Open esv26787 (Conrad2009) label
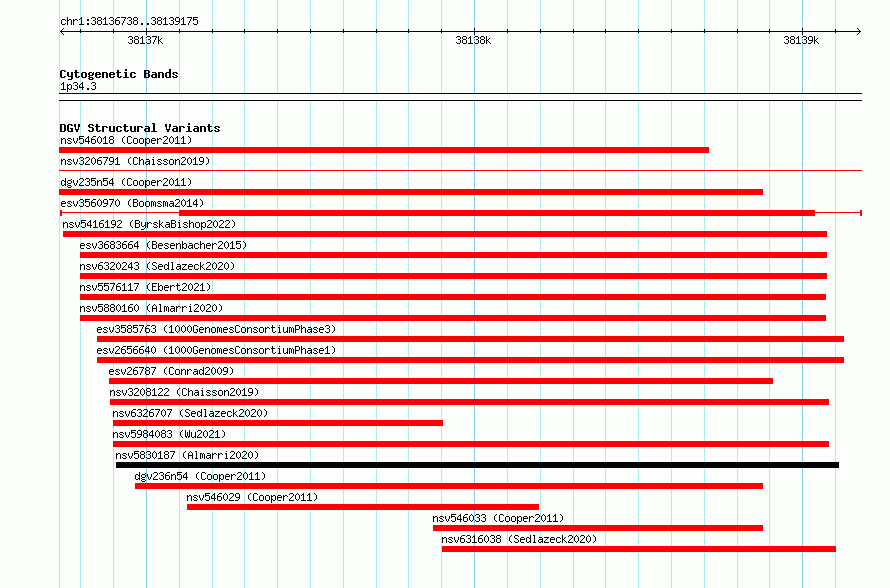This screenshot has width=890, height=588. click(171, 371)
